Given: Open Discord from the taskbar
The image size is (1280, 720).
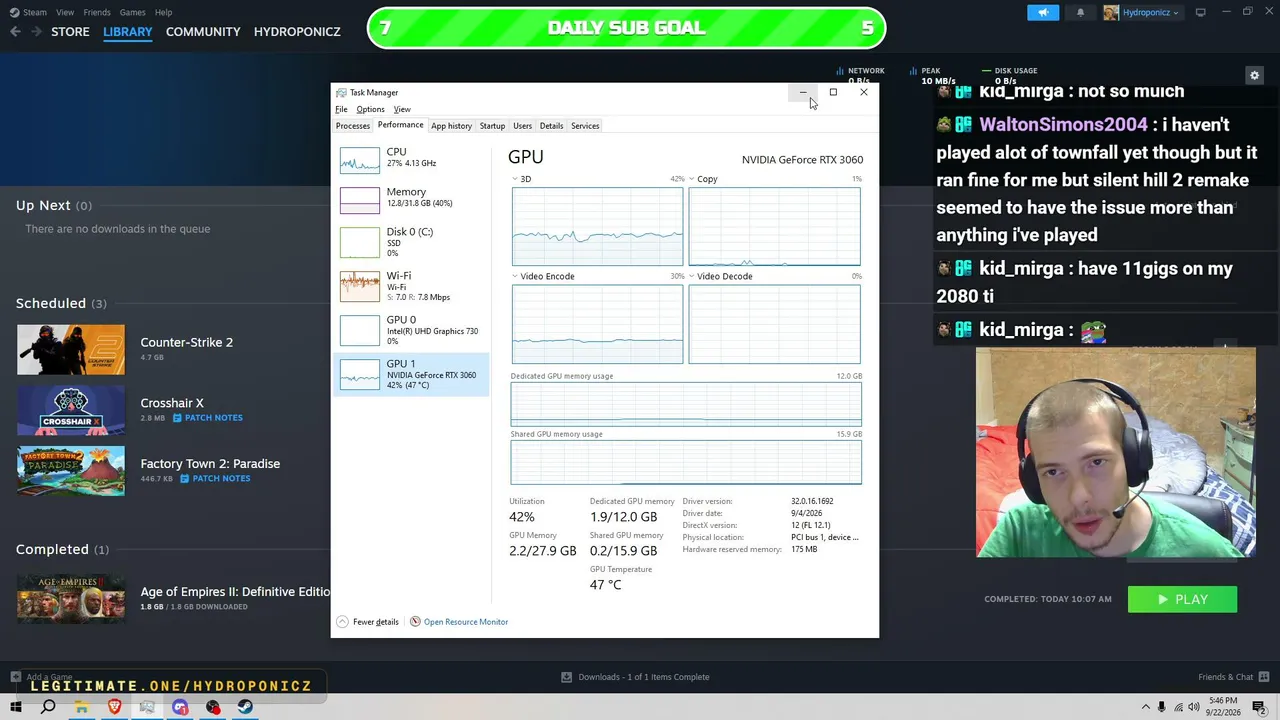Looking at the screenshot, I should tap(180, 707).
